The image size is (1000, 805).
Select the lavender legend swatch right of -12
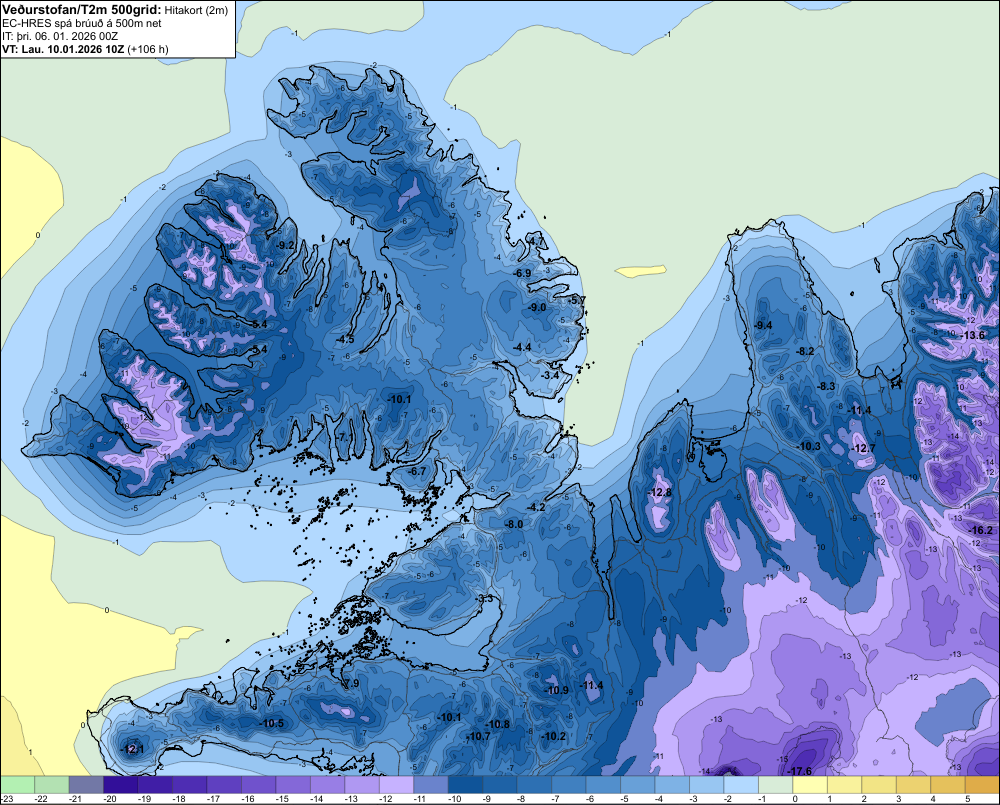coord(396,785)
